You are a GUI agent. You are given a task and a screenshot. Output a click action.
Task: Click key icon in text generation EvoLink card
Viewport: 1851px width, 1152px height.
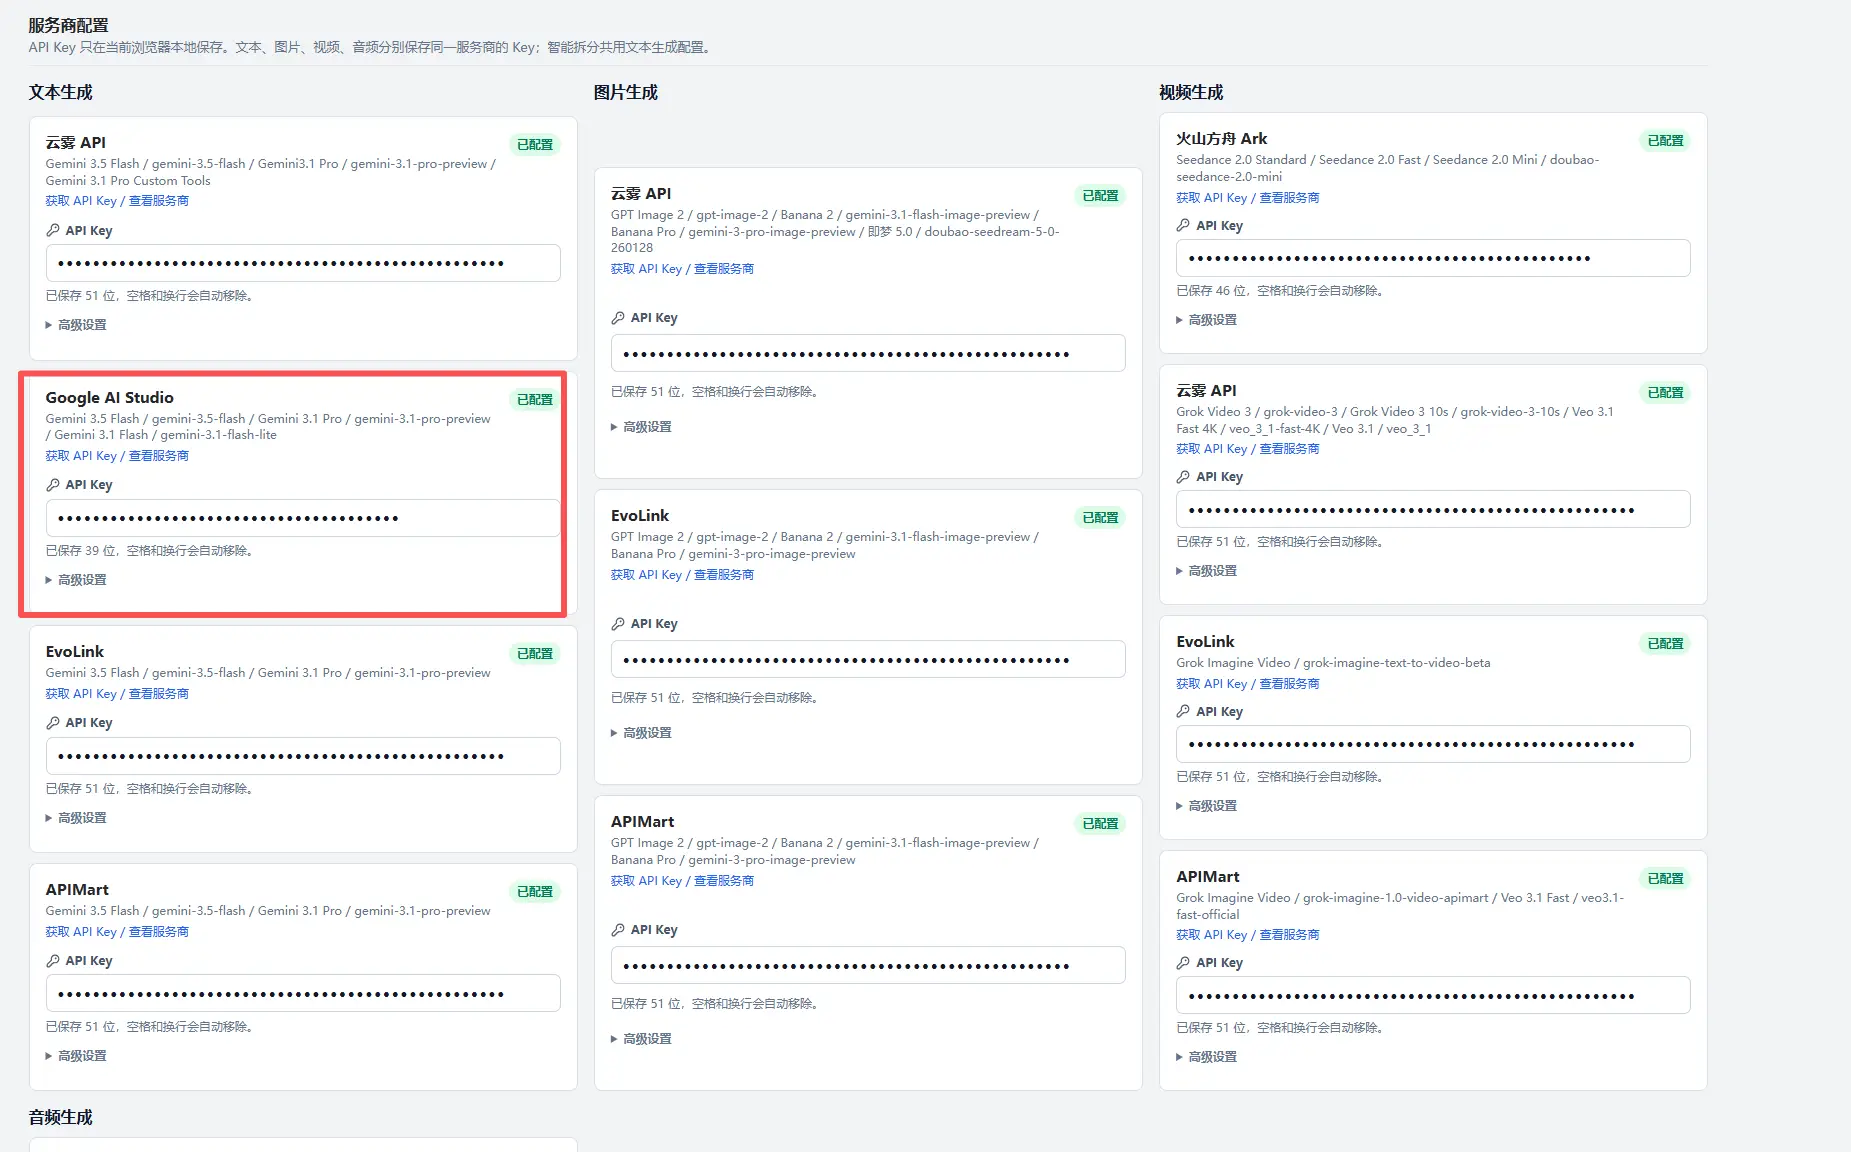click(53, 722)
